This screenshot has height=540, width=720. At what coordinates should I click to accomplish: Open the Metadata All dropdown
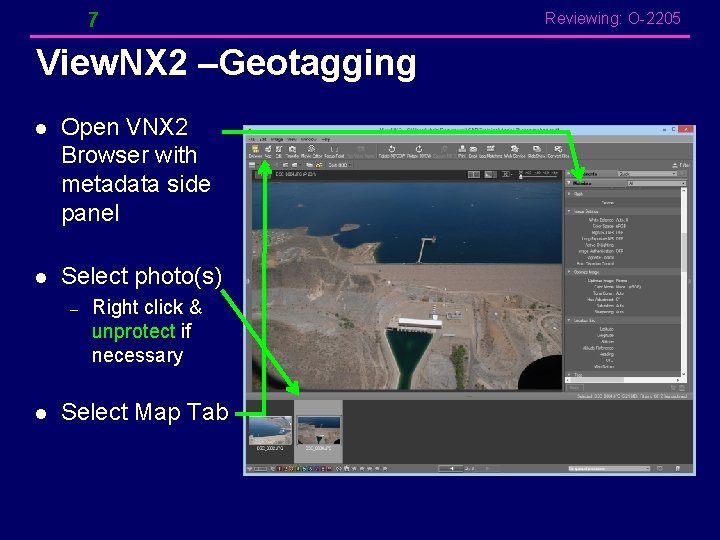[x=657, y=183]
